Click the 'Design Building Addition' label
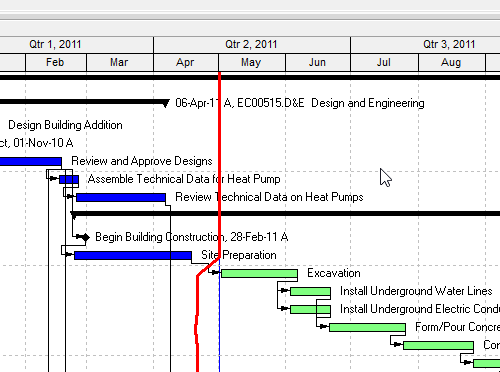This screenshot has width=500, height=372. pyautogui.click(x=65, y=125)
